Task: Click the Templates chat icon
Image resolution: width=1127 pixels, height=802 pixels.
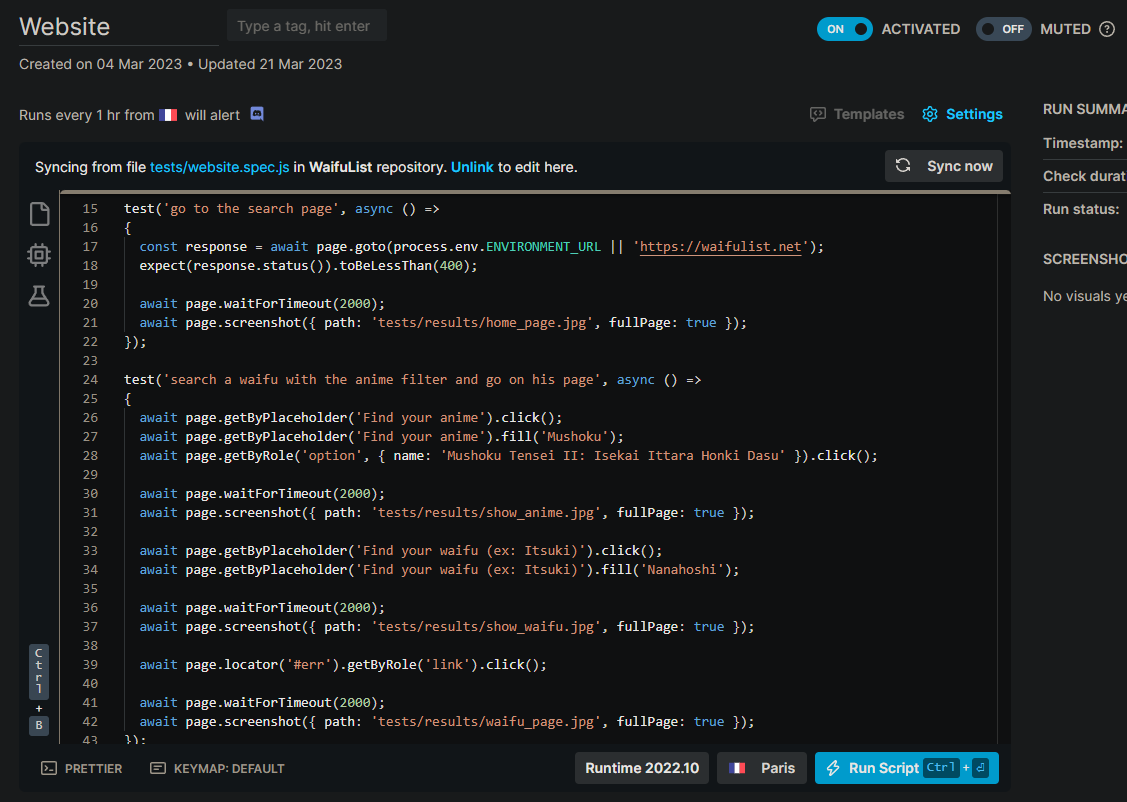Action: [x=818, y=114]
